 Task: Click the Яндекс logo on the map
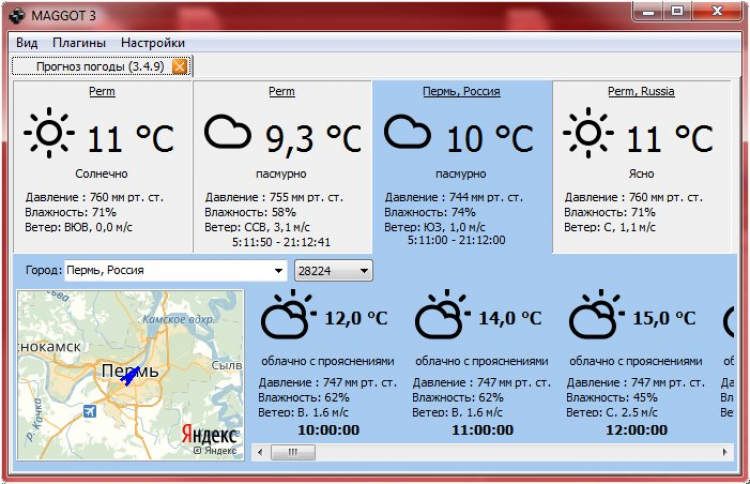point(209,435)
